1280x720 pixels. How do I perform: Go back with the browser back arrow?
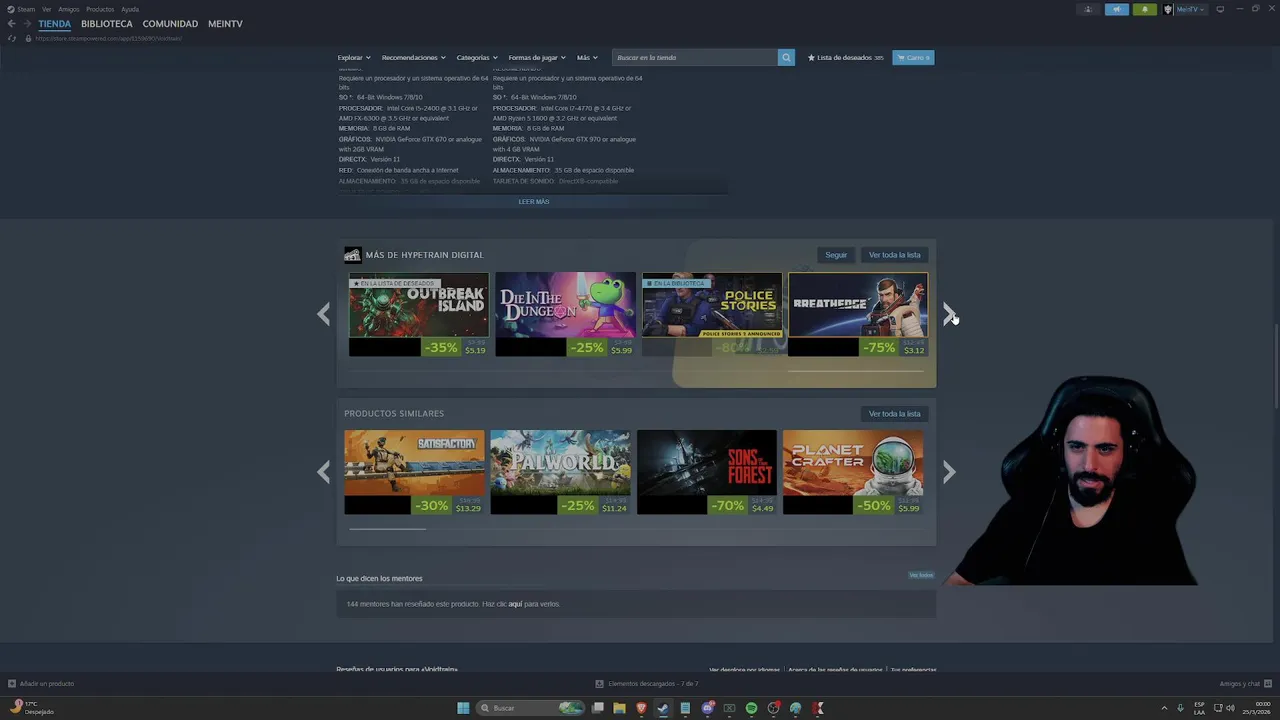pyautogui.click(x=11, y=23)
